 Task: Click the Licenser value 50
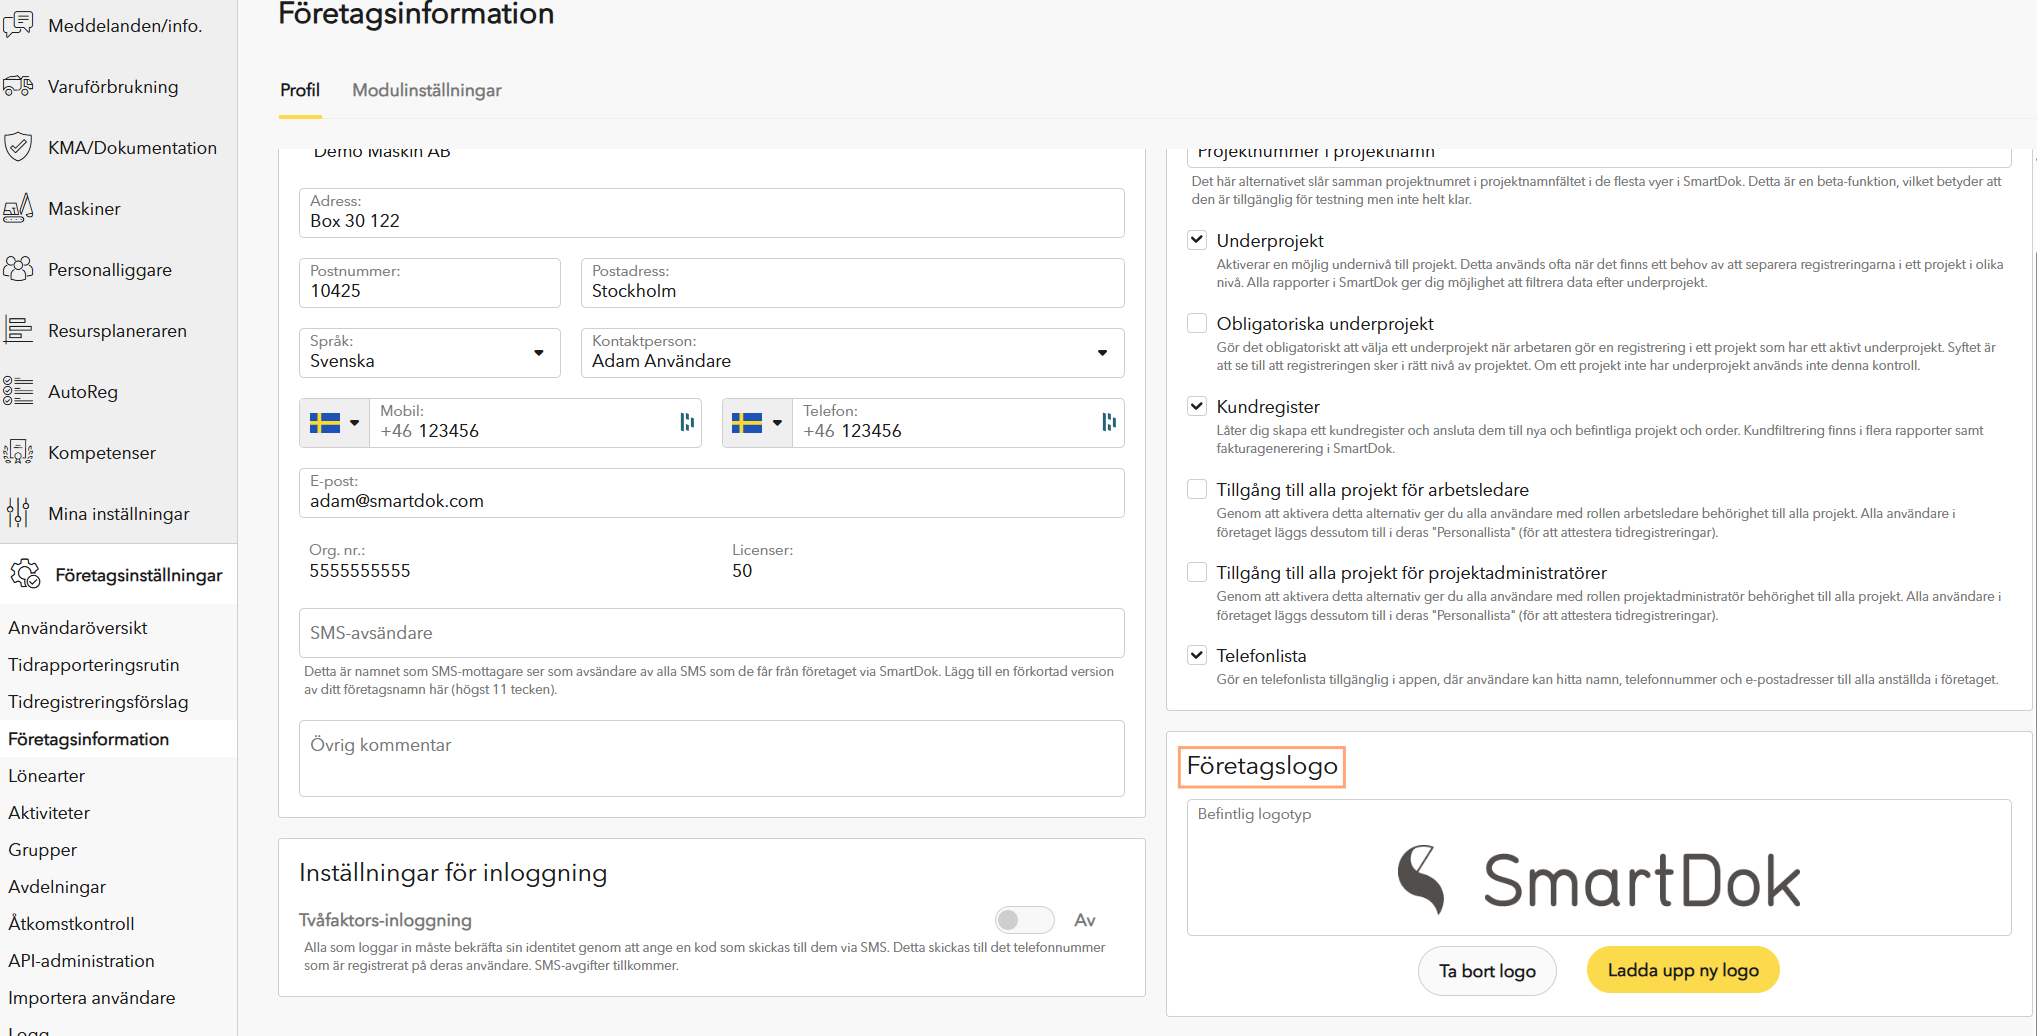pyautogui.click(x=742, y=571)
